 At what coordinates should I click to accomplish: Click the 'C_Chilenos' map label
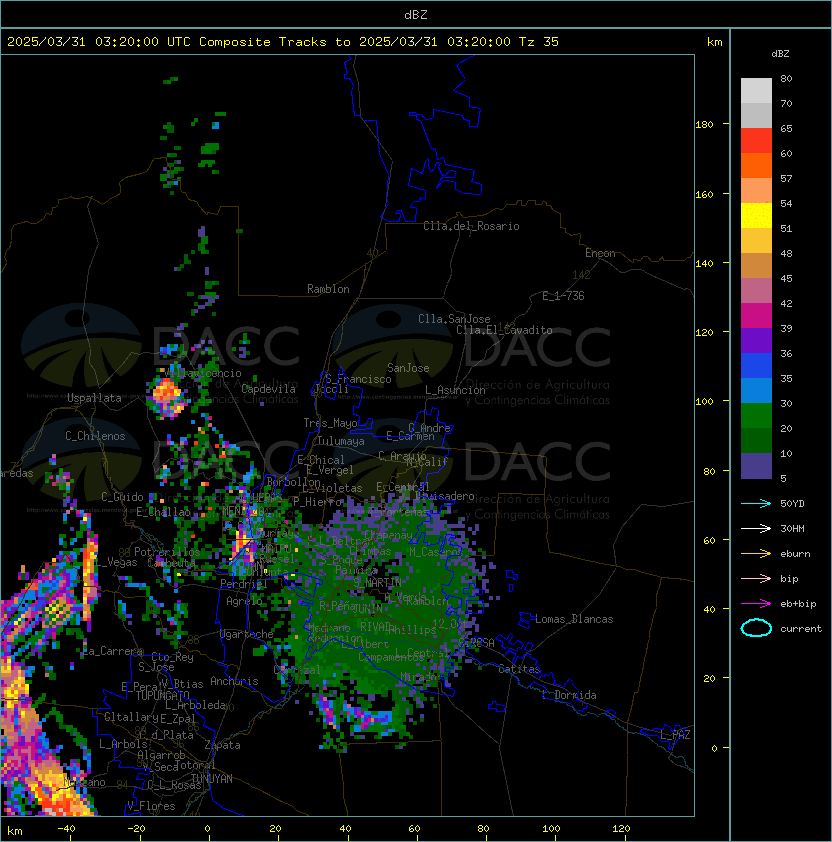tap(95, 436)
